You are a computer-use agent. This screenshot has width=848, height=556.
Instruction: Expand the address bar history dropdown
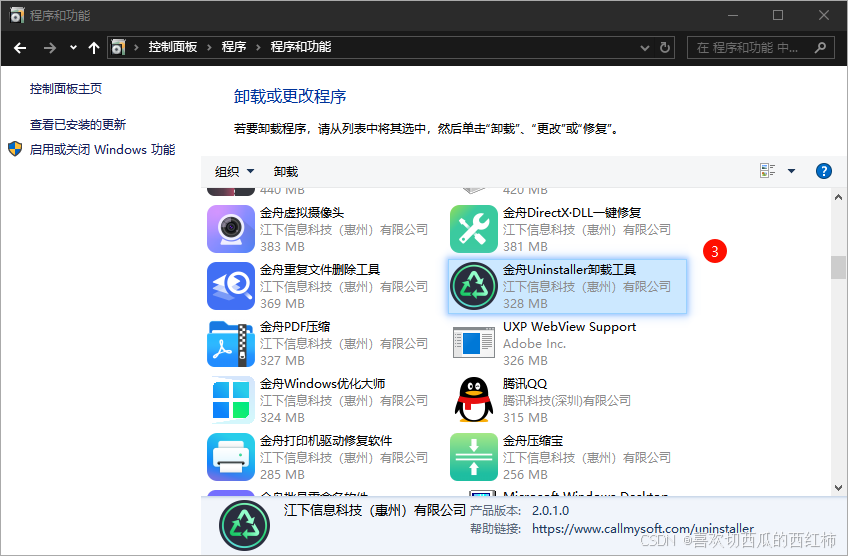click(645, 48)
